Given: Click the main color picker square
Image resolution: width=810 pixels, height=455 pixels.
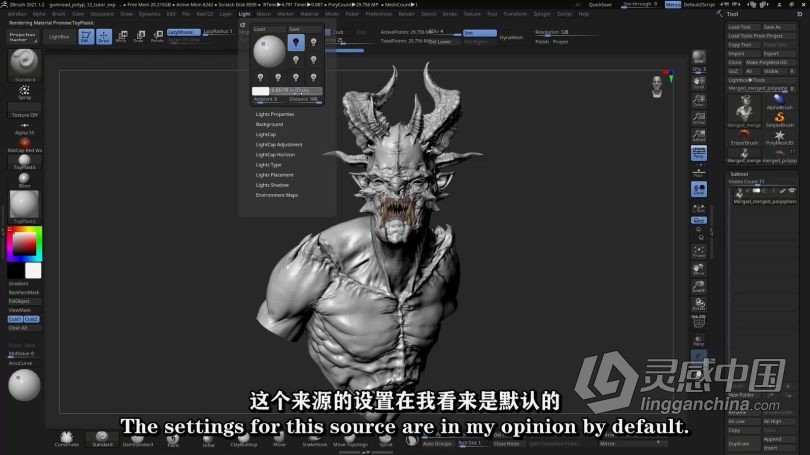Looking at the screenshot, I should pyautogui.click(x=24, y=243).
